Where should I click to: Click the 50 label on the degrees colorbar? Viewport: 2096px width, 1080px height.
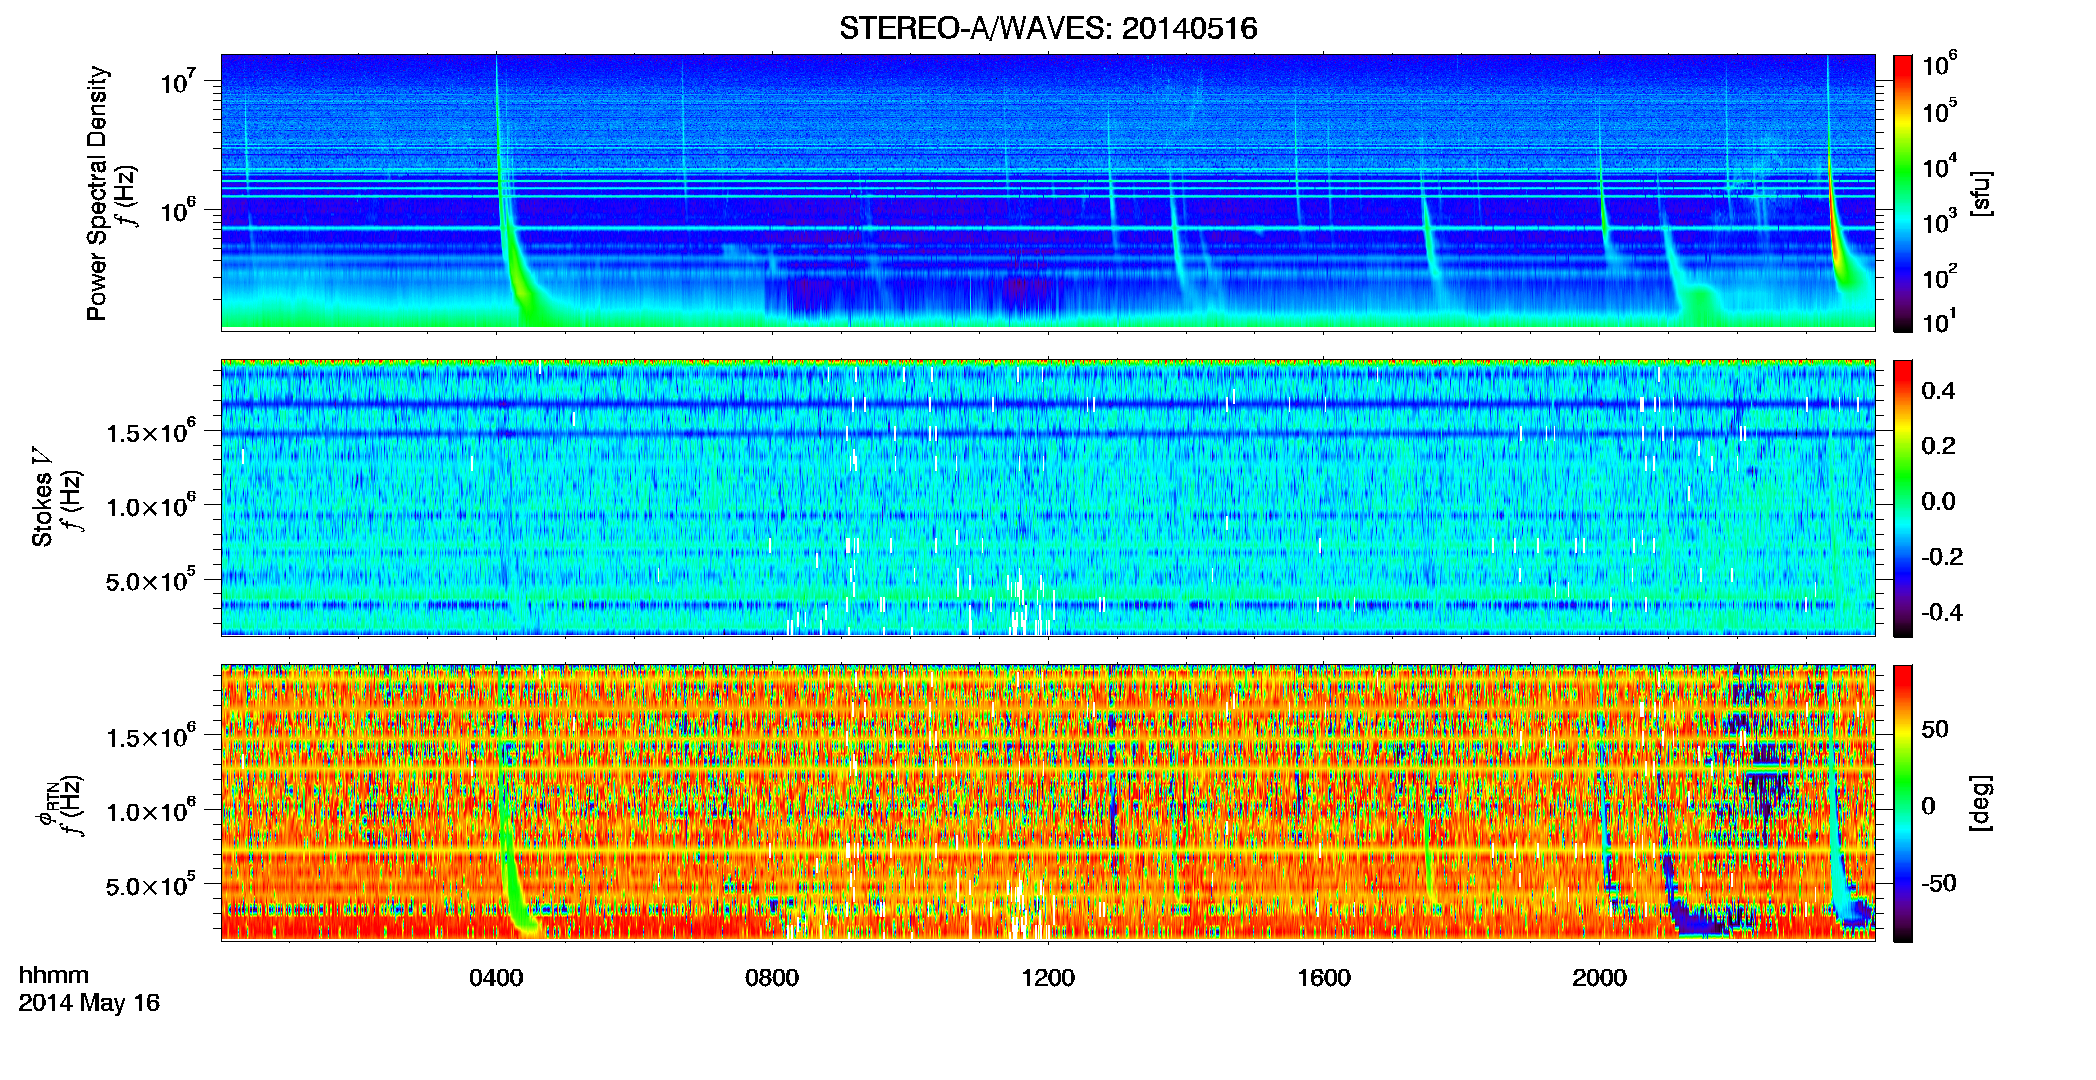pos(1935,729)
